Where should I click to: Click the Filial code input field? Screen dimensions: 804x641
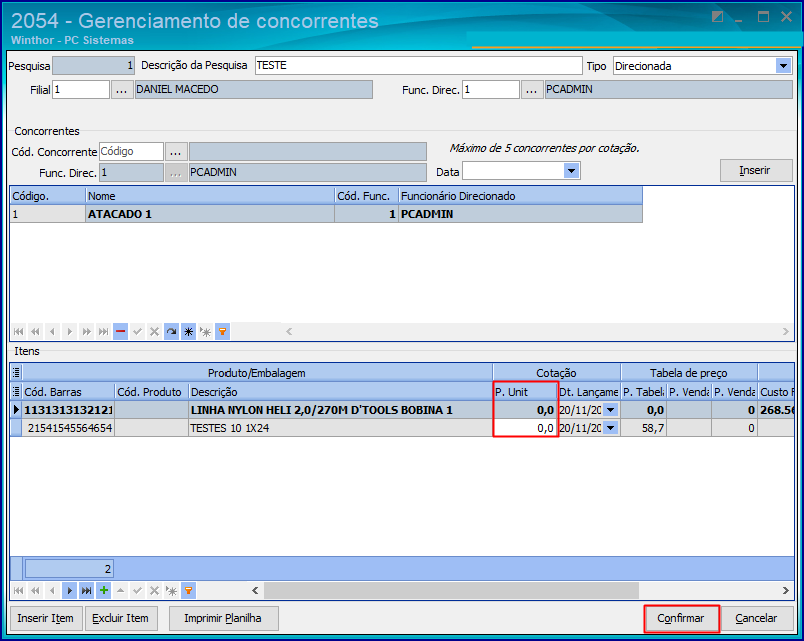[x=81, y=90]
